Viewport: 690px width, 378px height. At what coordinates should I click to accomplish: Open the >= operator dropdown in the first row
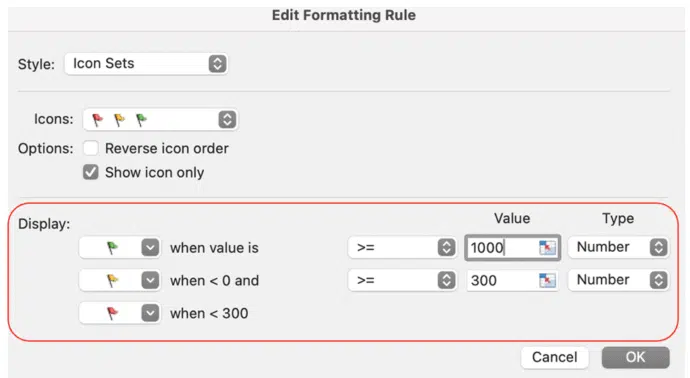pyautogui.click(x=402, y=248)
